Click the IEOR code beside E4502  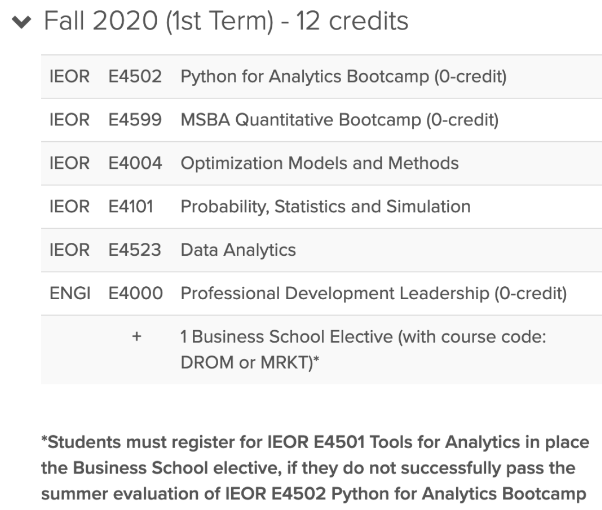click(x=71, y=77)
